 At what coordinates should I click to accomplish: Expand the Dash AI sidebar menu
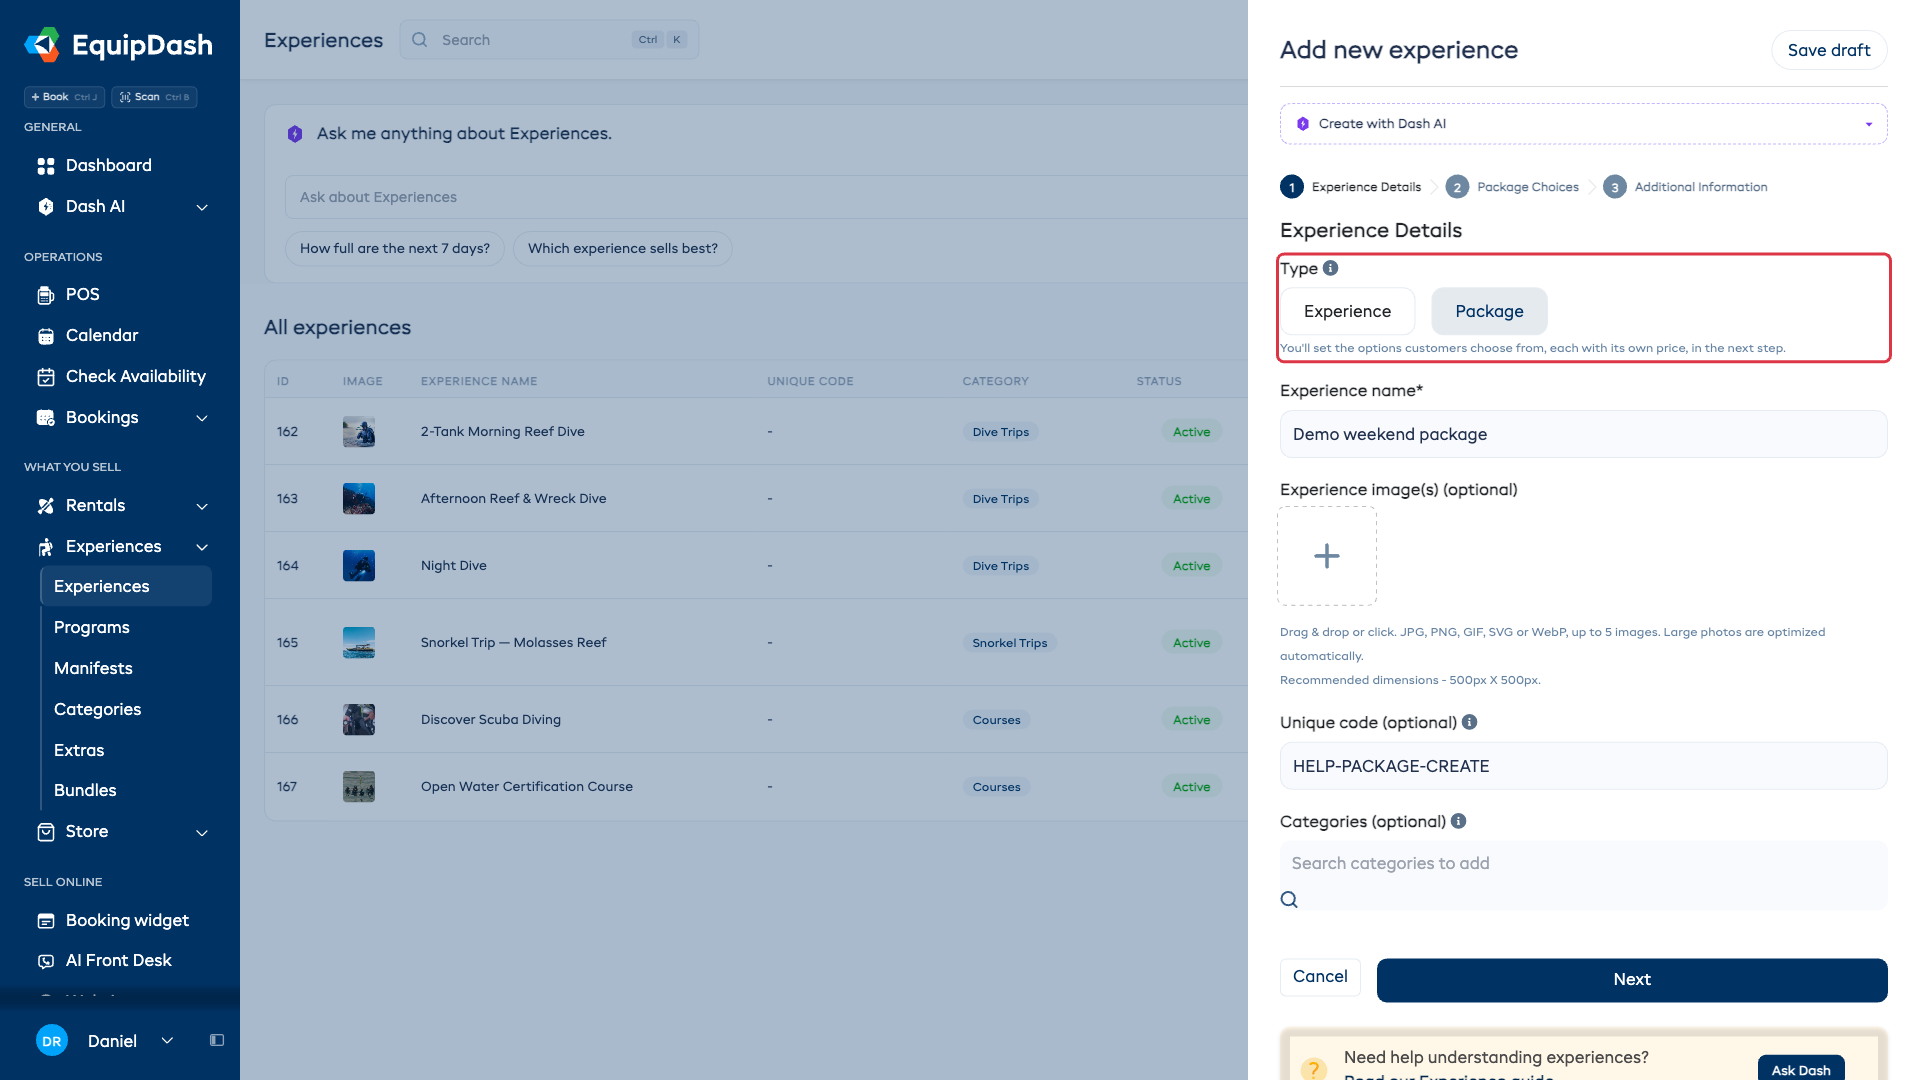(x=202, y=207)
